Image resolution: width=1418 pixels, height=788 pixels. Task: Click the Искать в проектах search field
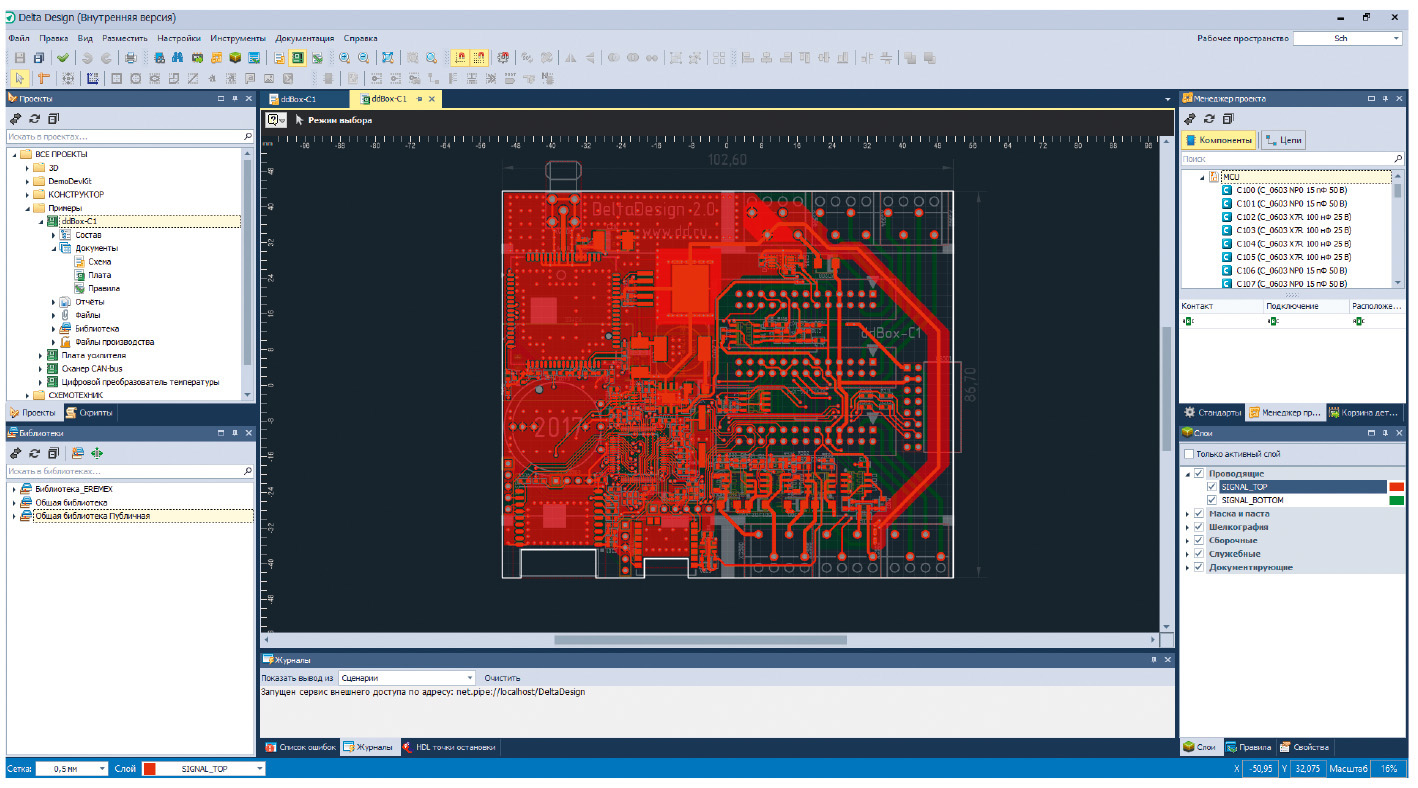[130, 136]
